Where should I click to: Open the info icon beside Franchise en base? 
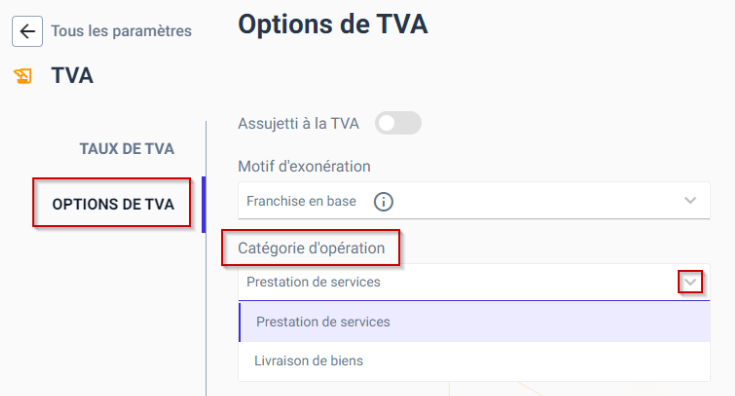[383, 202]
